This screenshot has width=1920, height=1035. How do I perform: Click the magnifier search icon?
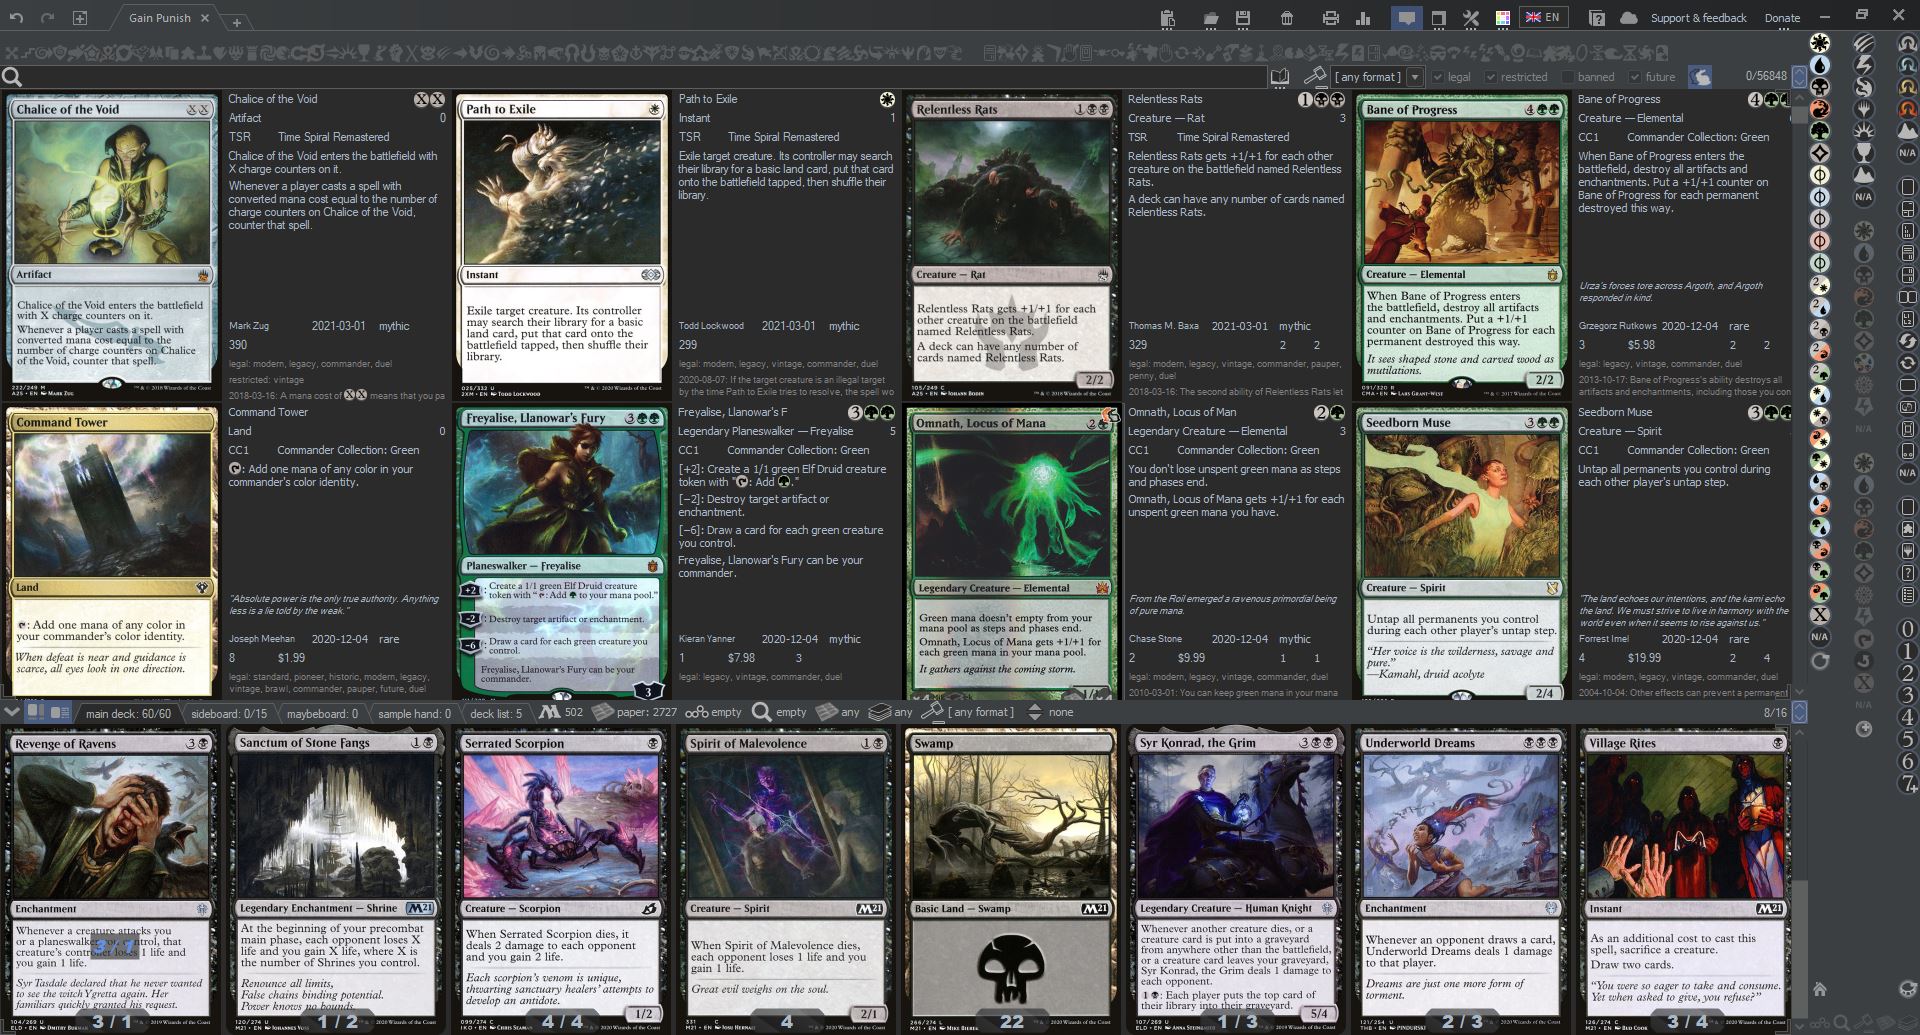click(12, 77)
